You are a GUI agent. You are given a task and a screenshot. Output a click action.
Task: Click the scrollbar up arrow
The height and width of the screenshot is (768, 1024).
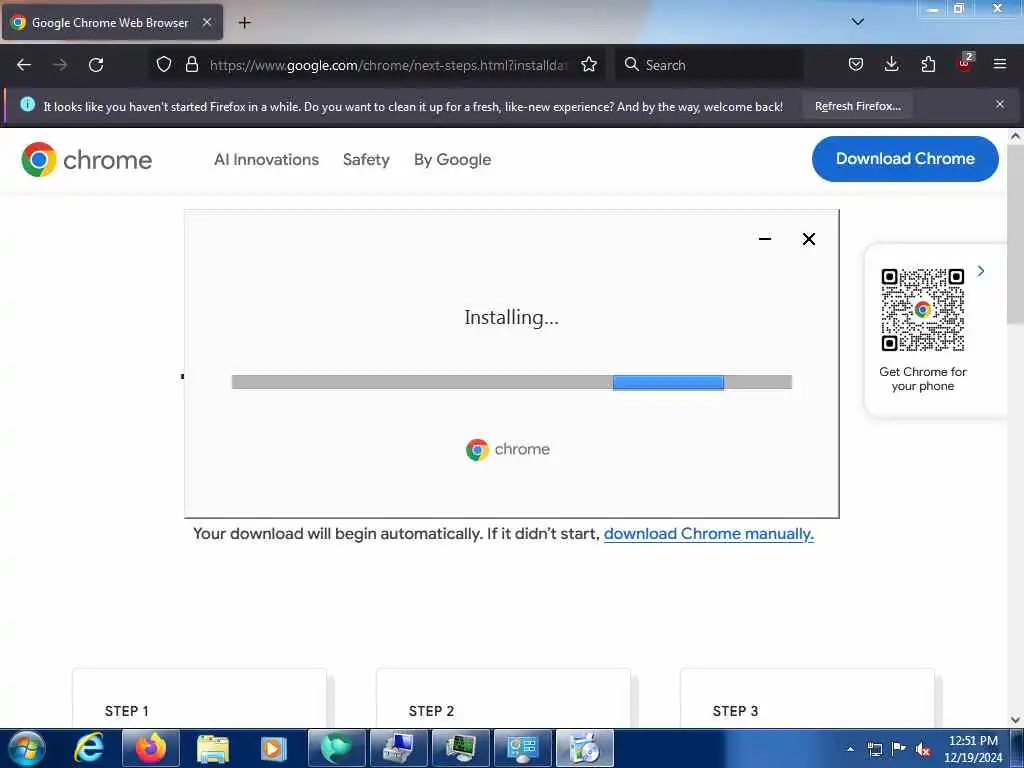pyautogui.click(x=1015, y=136)
